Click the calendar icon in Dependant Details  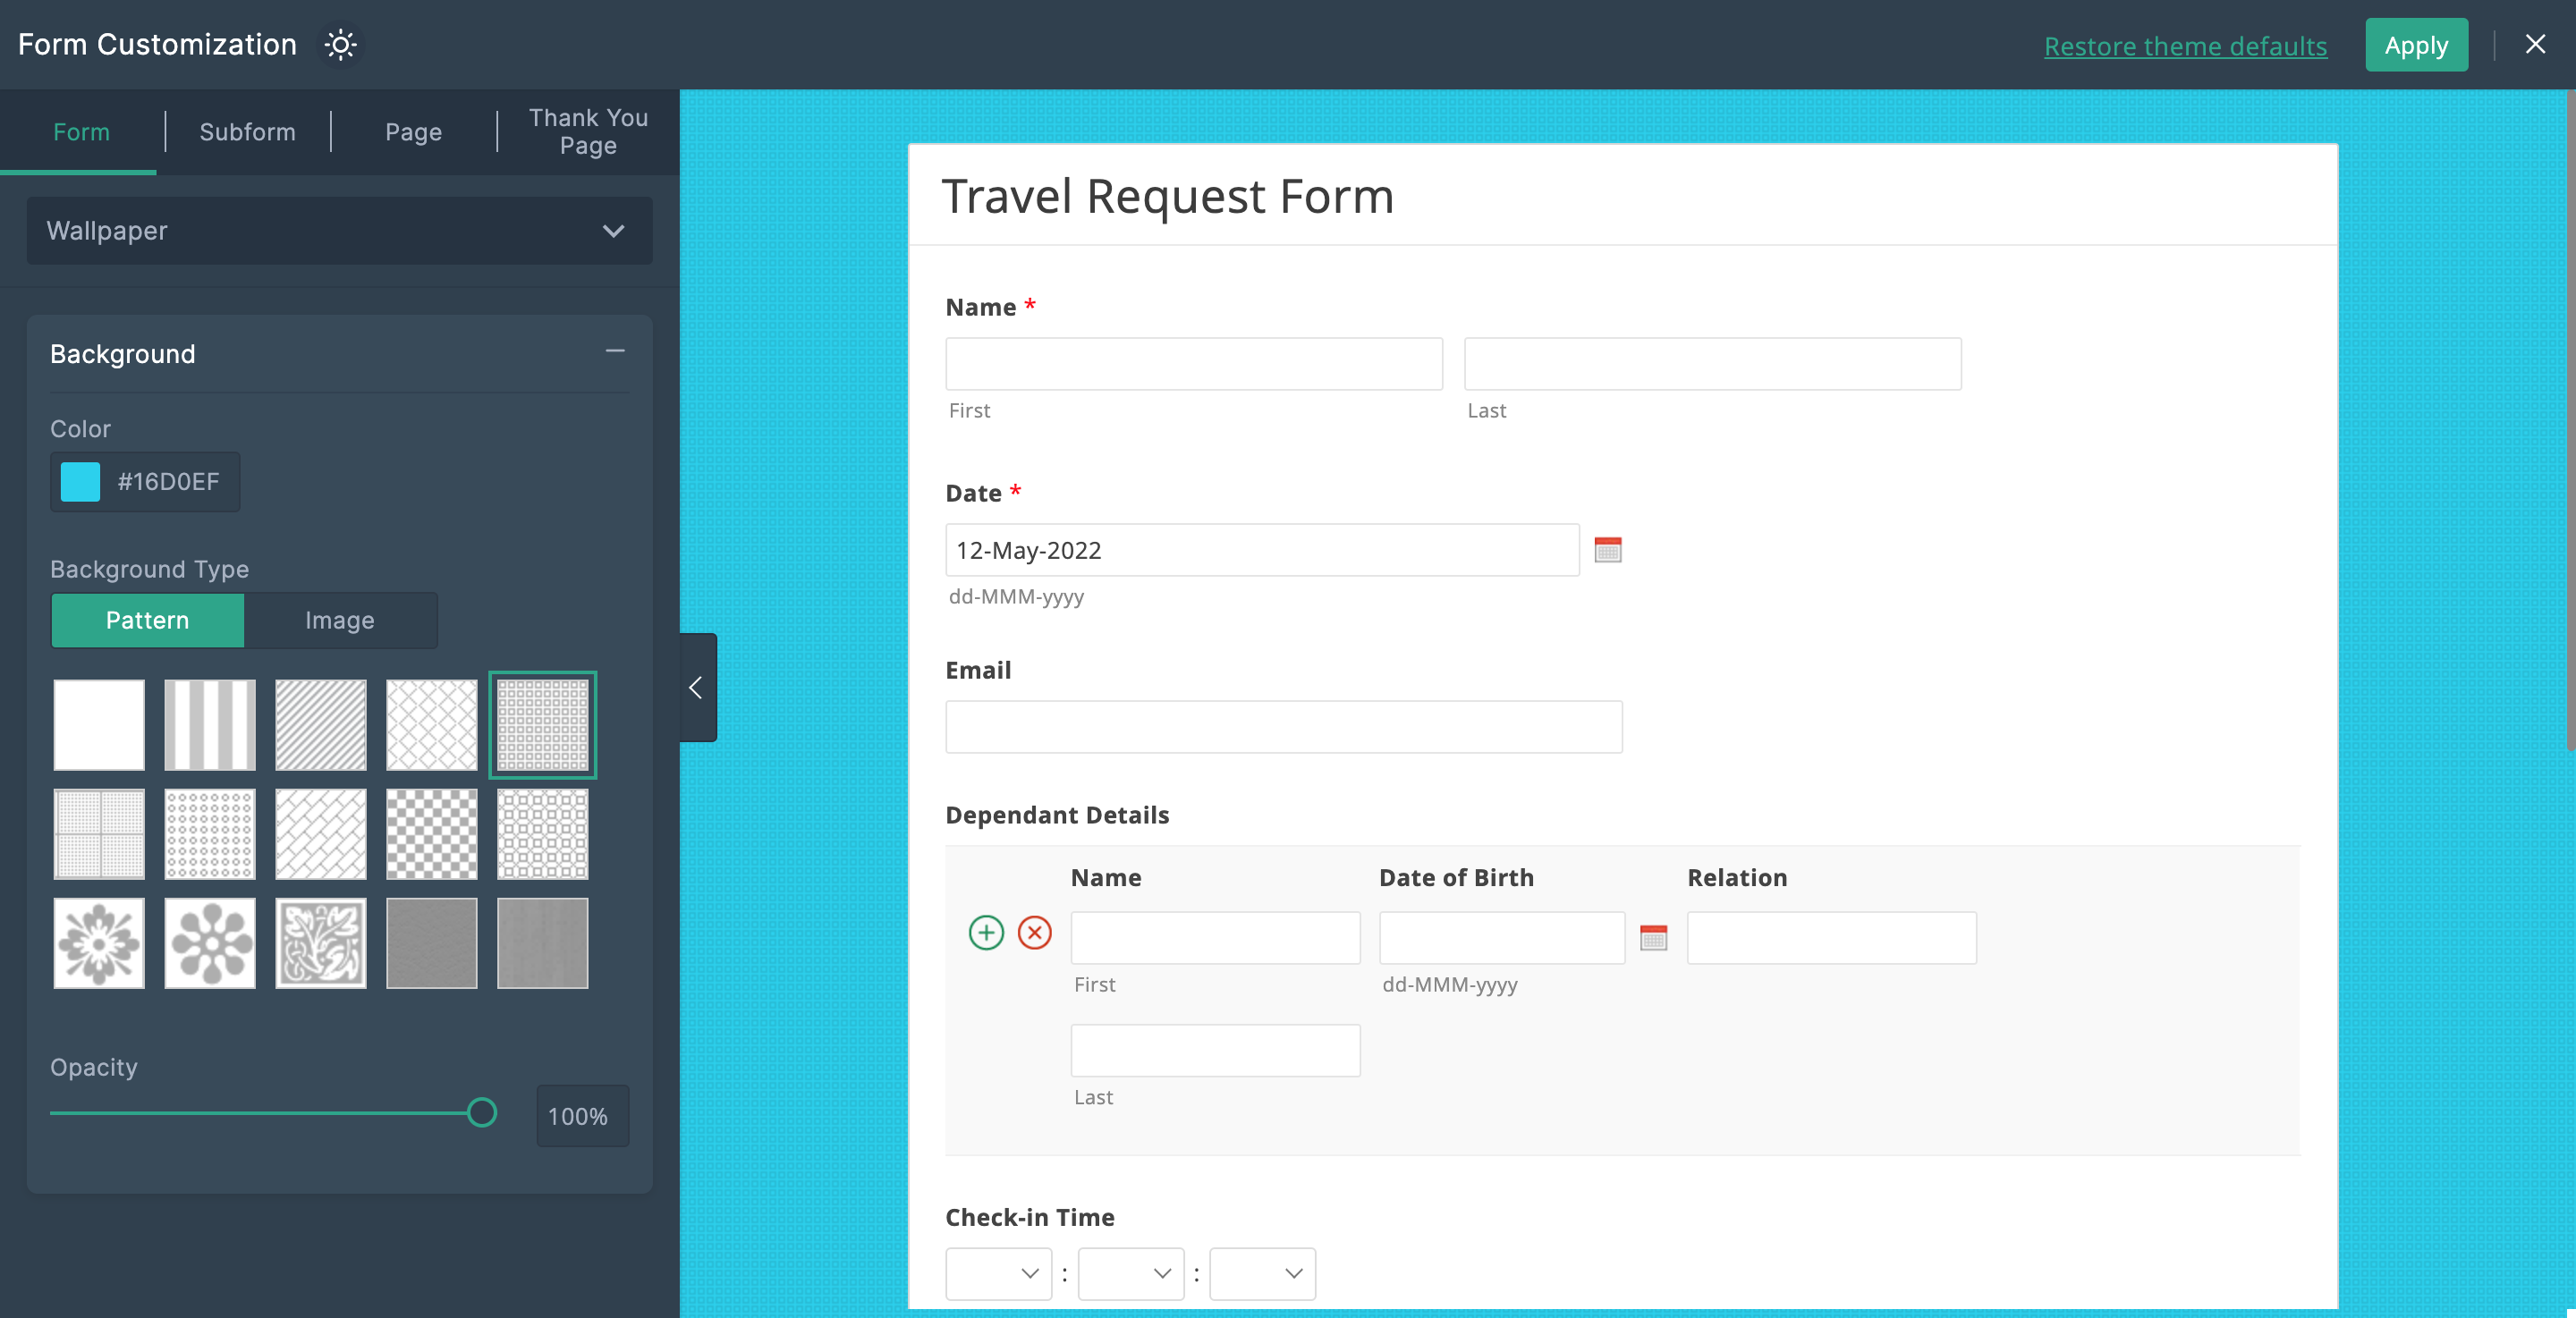pos(1653,938)
